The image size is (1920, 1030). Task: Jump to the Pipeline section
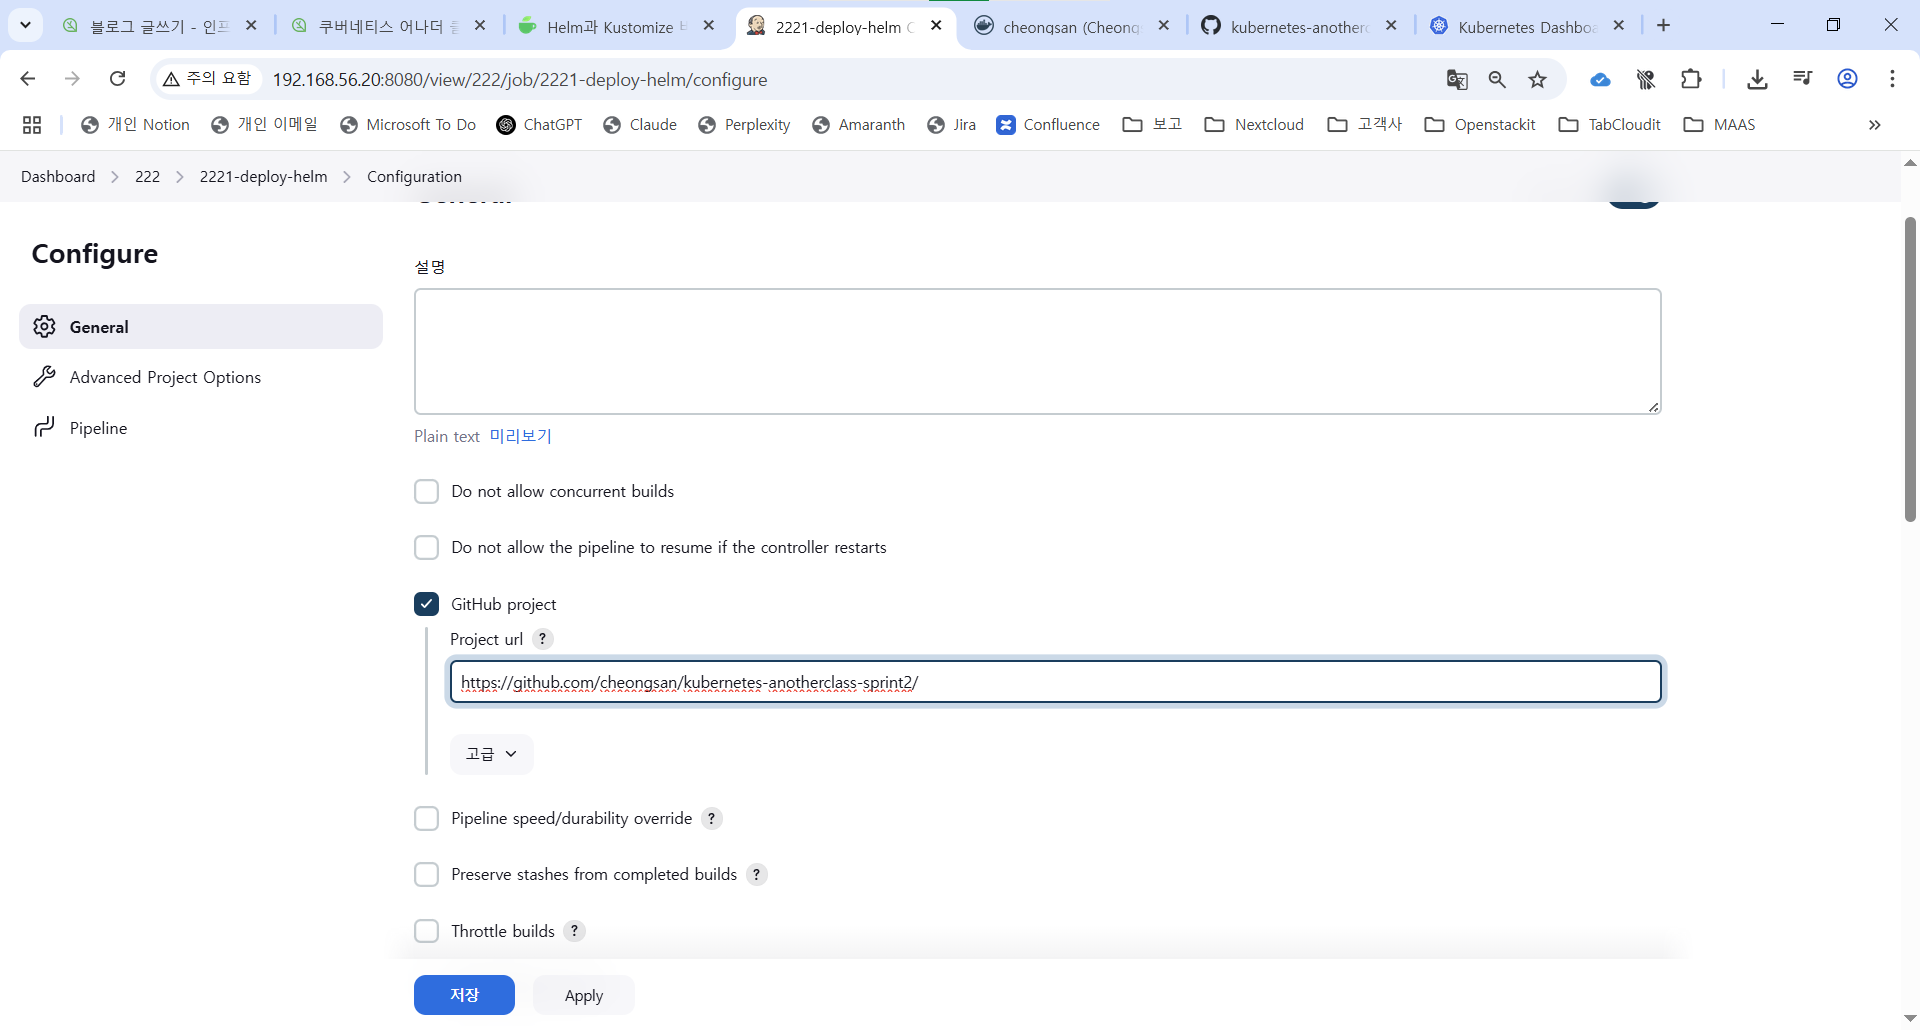[x=201, y=428]
